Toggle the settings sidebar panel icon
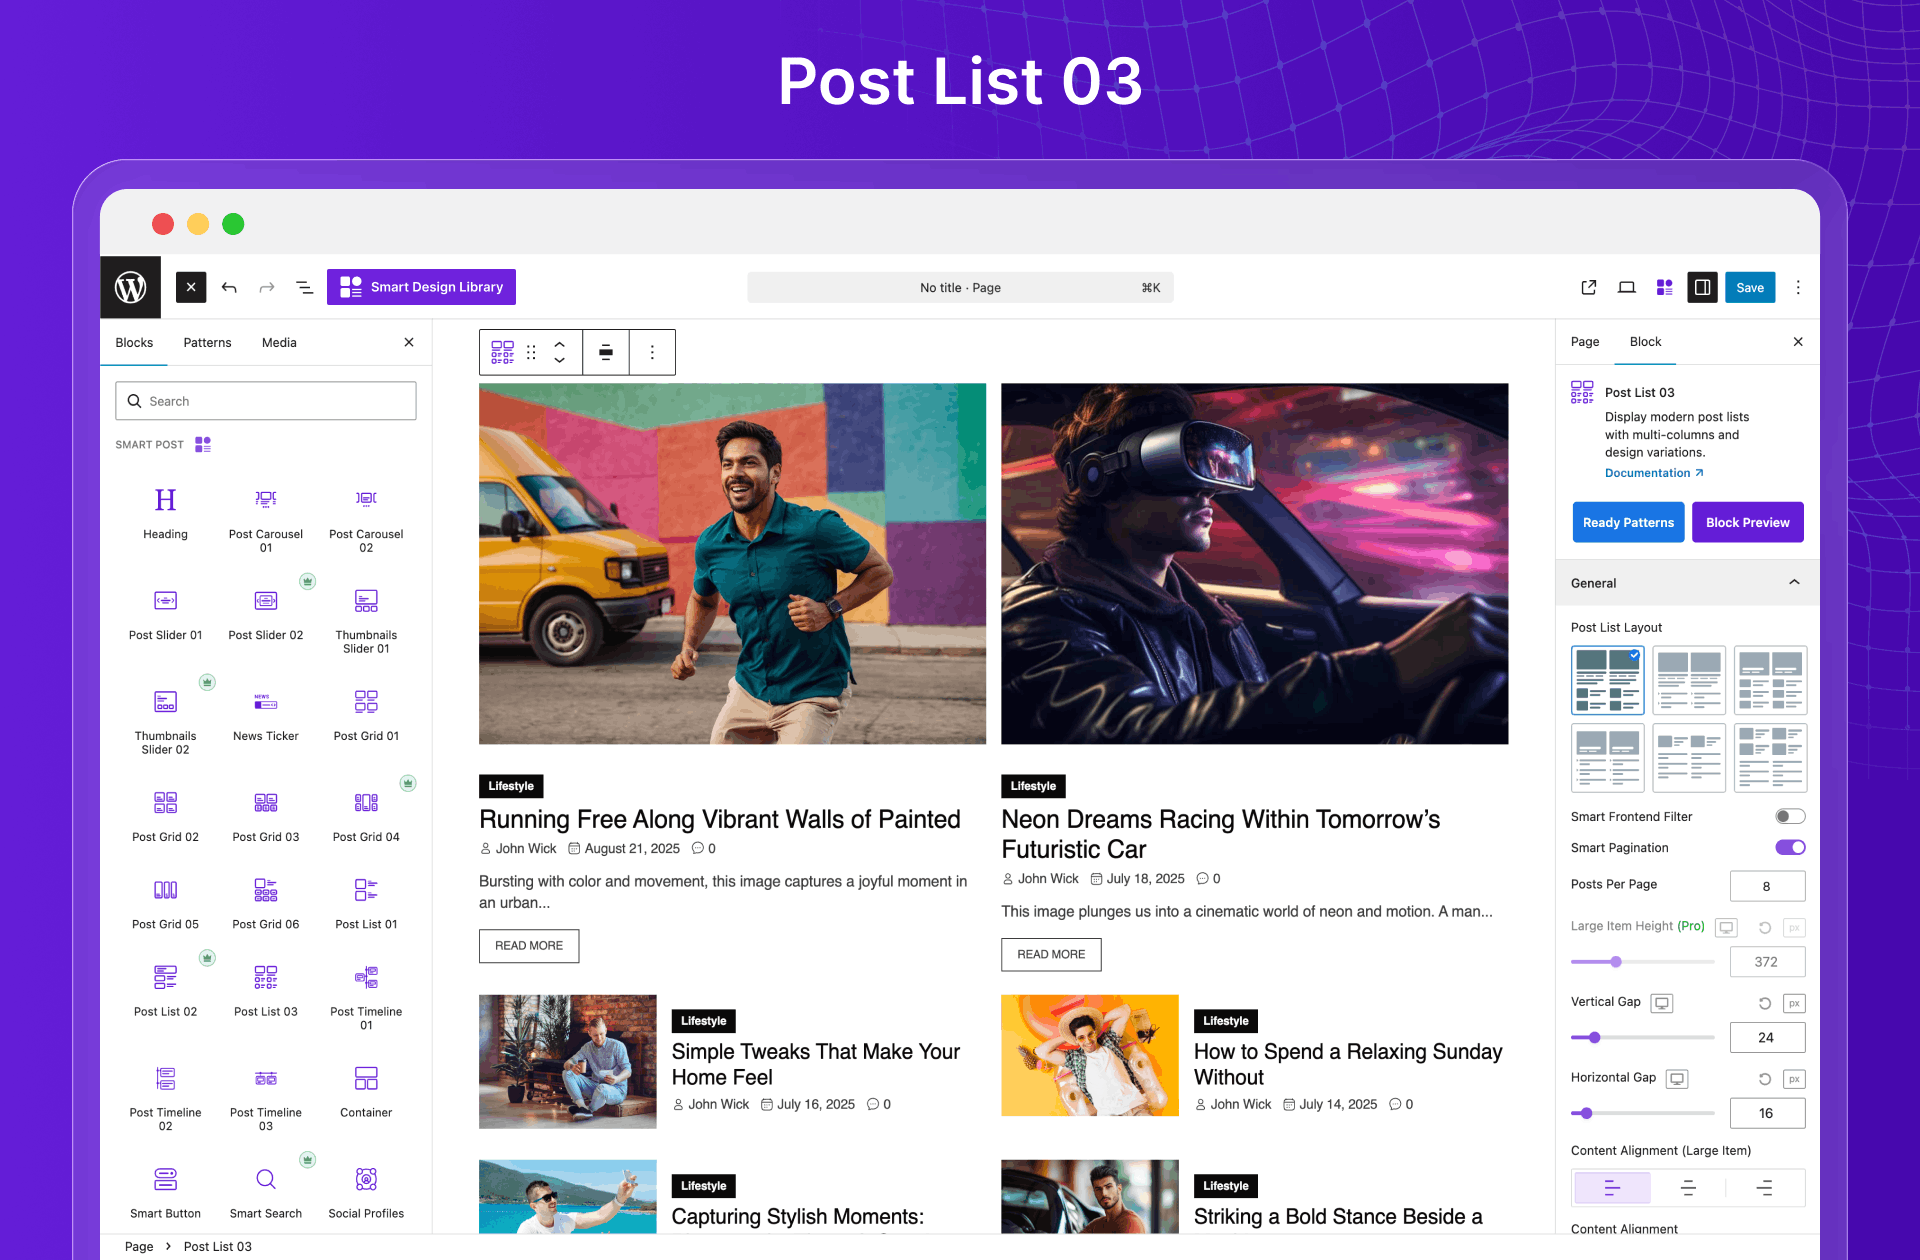The image size is (1920, 1260). [x=1702, y=288]
